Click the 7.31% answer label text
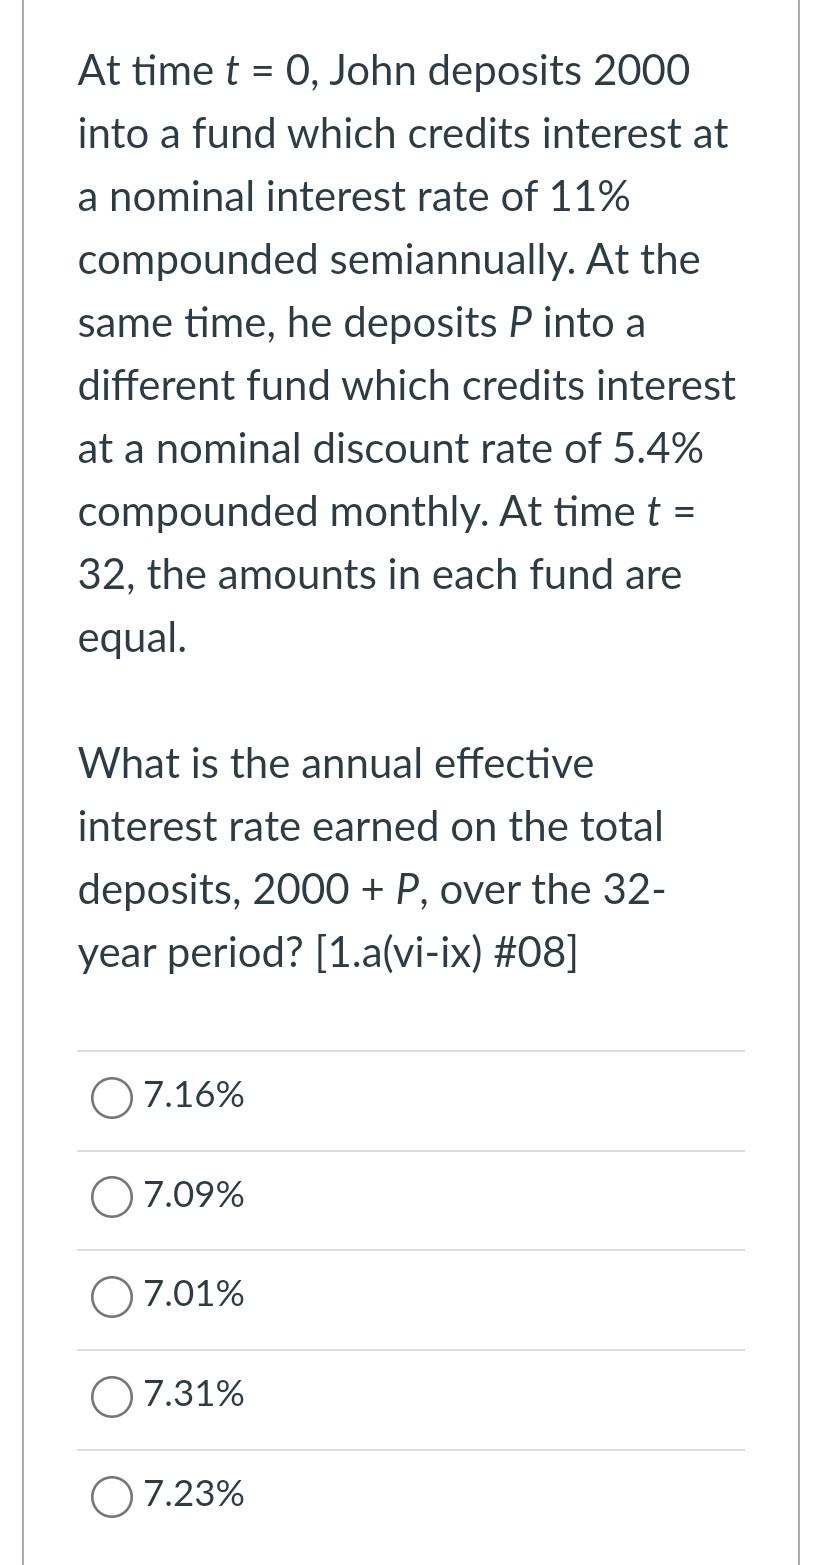820x1565 pixels. point(194,1394)
